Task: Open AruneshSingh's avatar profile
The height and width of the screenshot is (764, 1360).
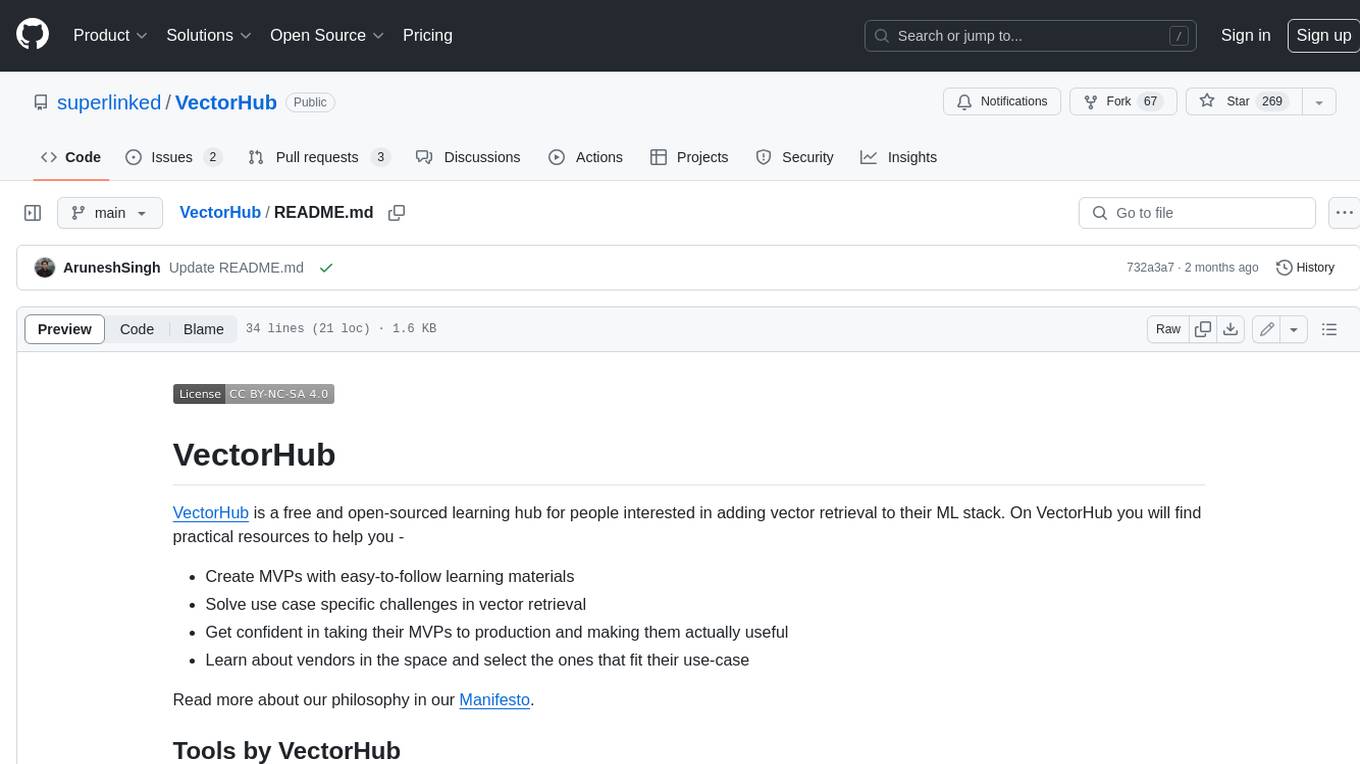Action: (45, 268)
